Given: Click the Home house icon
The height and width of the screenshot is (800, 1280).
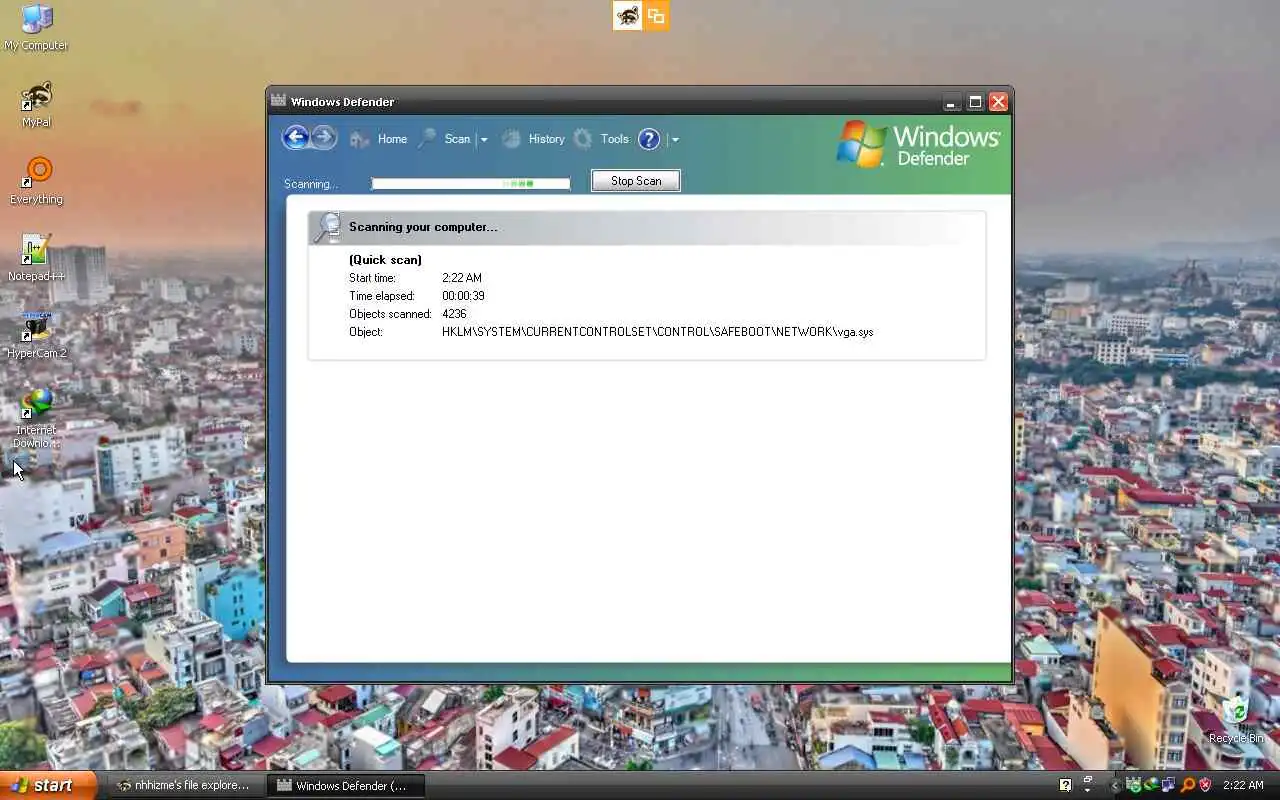Looking at the screenshot, I should coord(360,139).
